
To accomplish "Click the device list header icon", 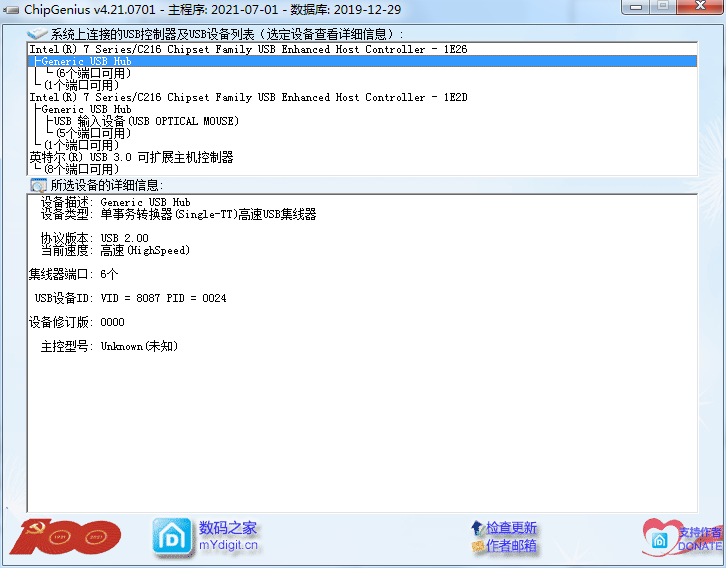I will [38, 34].
